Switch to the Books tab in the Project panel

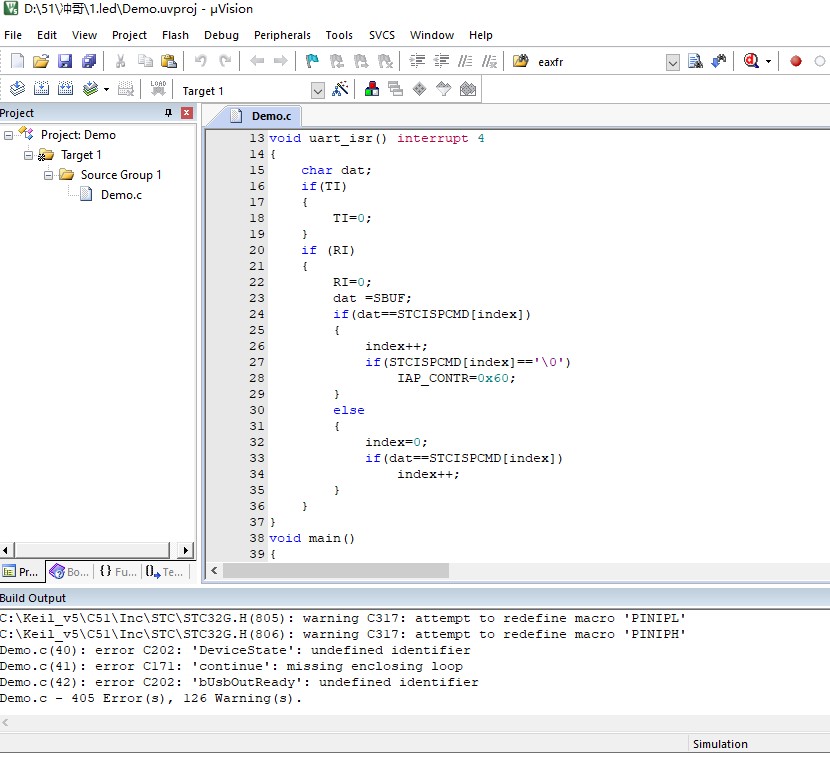coord(69,572)
